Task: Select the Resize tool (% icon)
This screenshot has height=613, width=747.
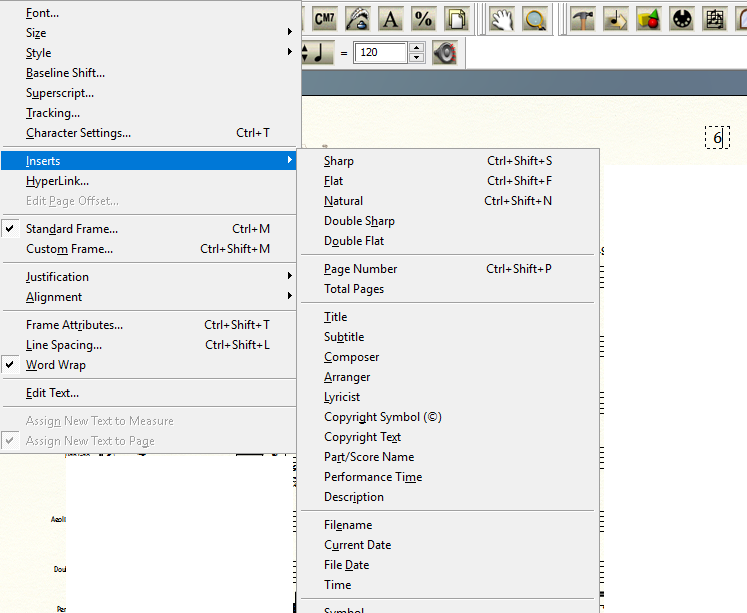Action: tap(423, 18)
